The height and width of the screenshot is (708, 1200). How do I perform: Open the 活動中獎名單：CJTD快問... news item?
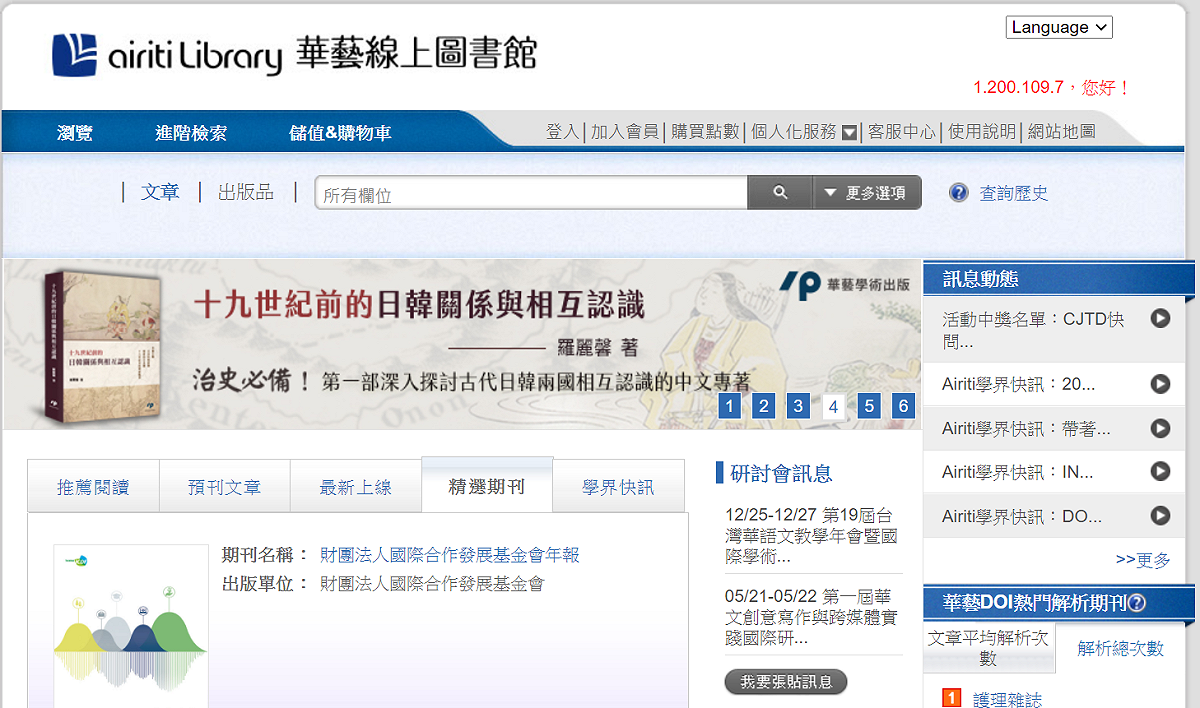tap(1033, 330)
